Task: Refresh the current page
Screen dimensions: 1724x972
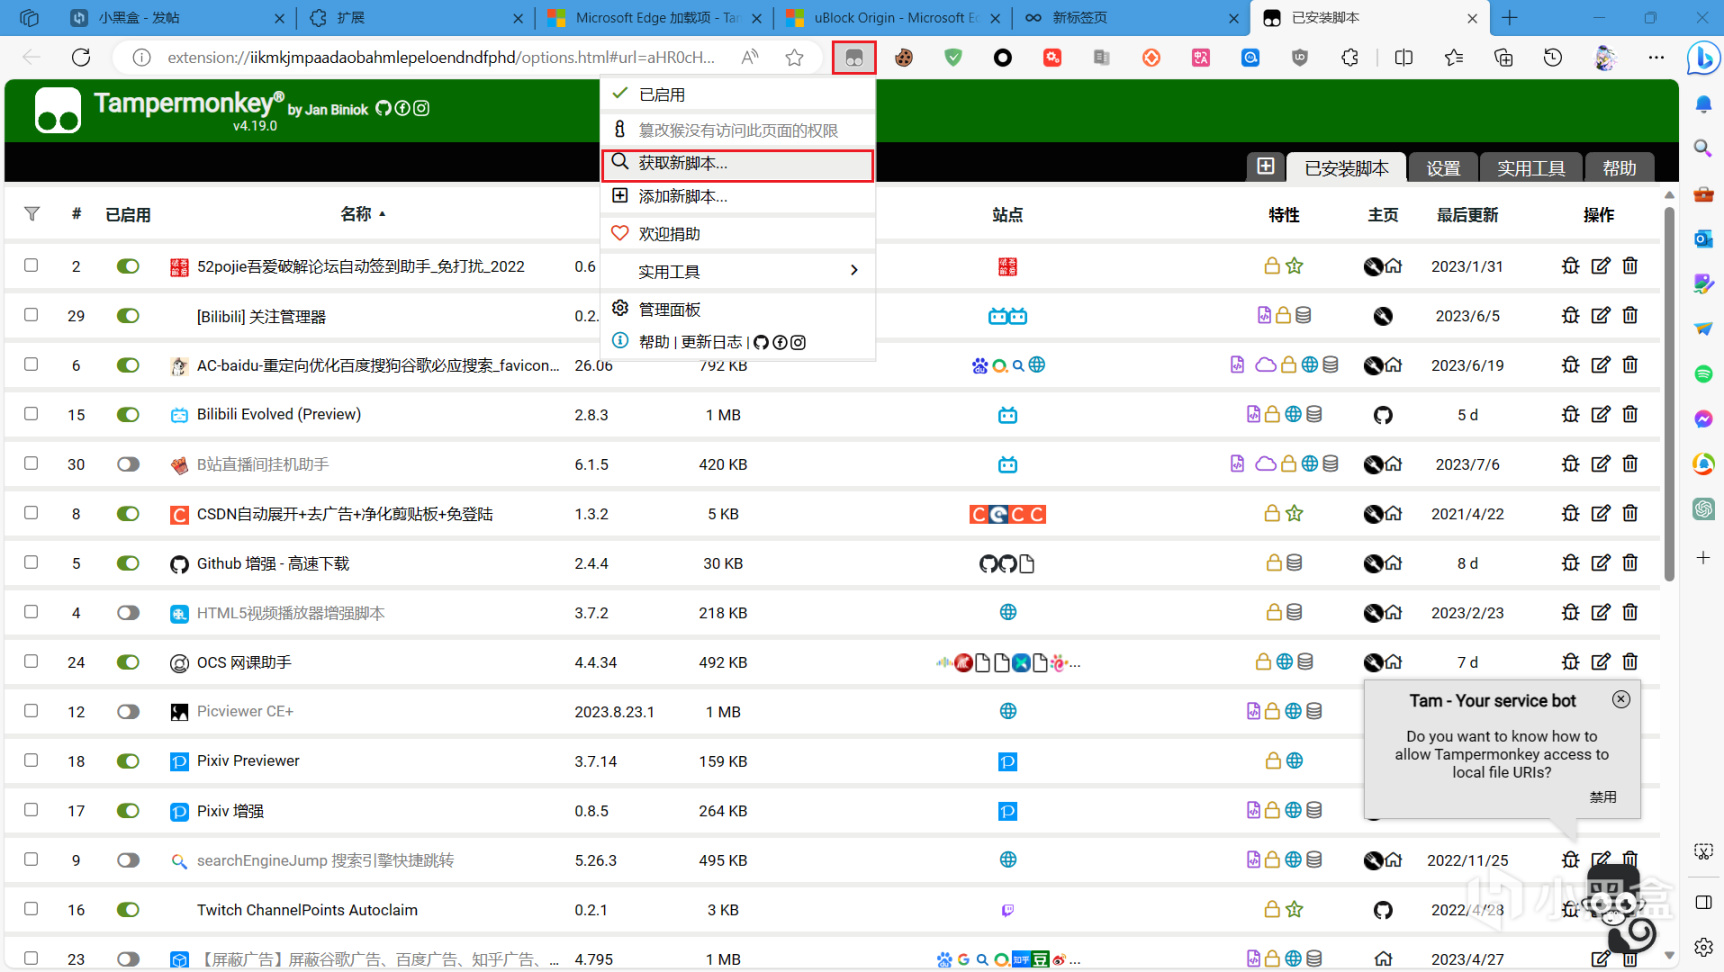Action: [x=81, y=58]
